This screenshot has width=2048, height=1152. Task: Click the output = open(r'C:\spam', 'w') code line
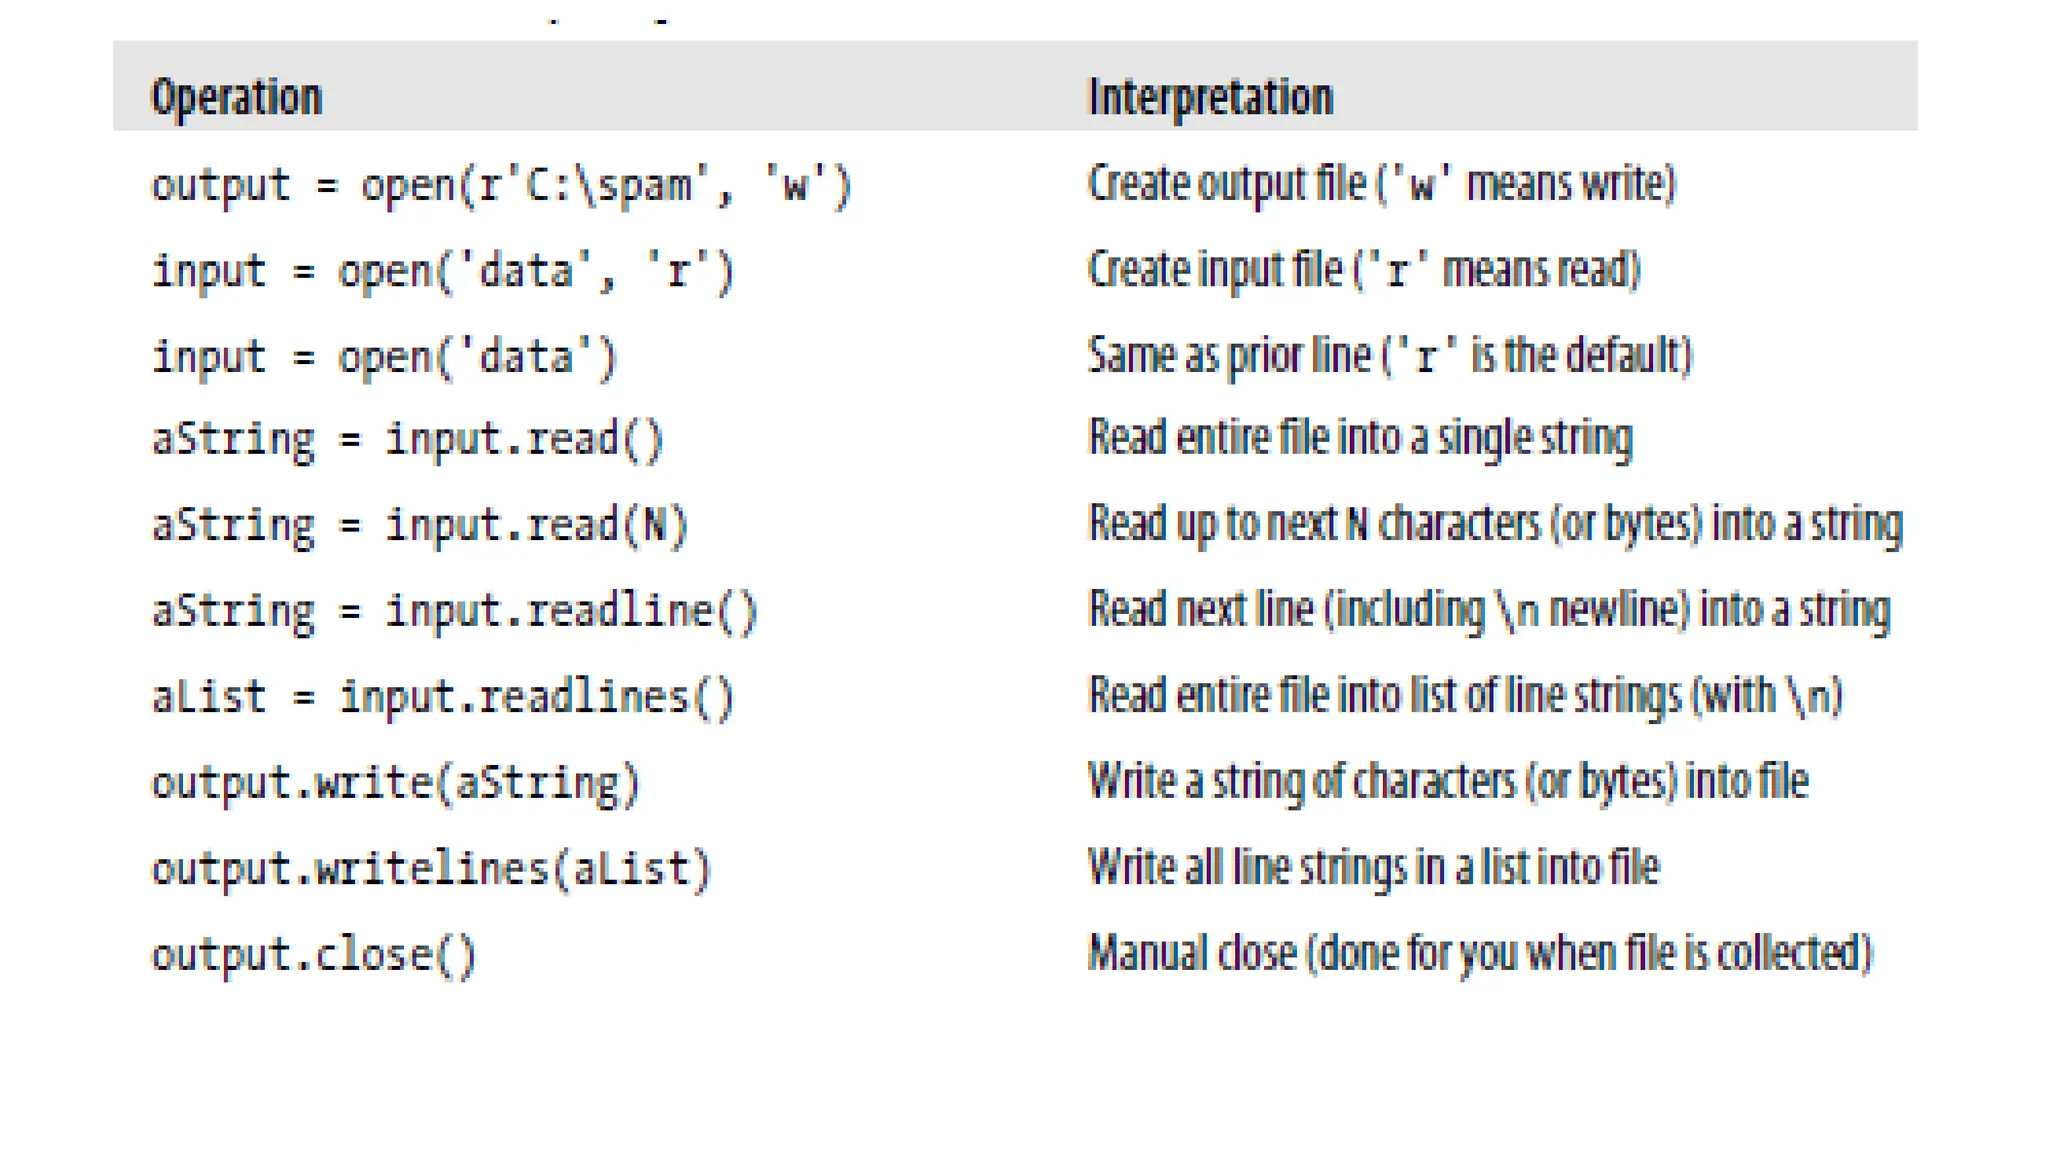point(500,186)
